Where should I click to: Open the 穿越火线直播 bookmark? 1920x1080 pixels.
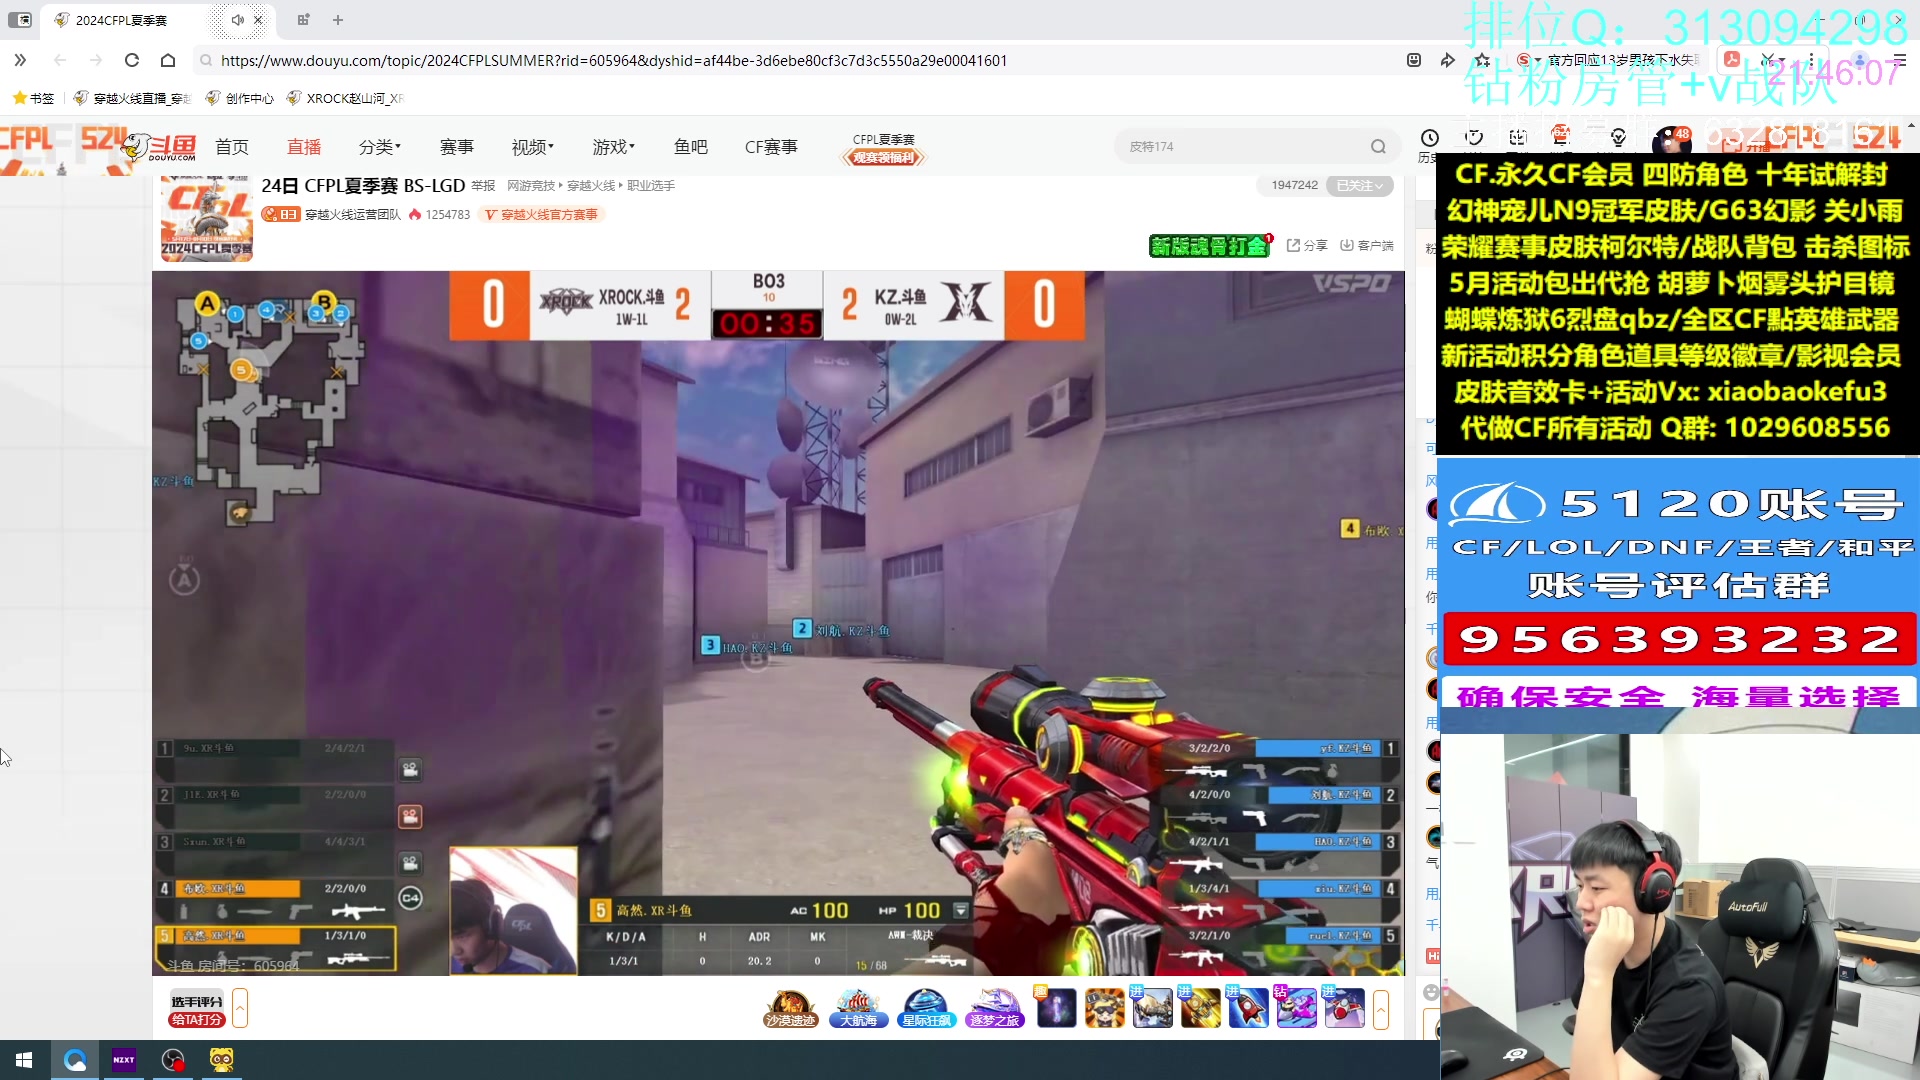(x=132, y=98)
